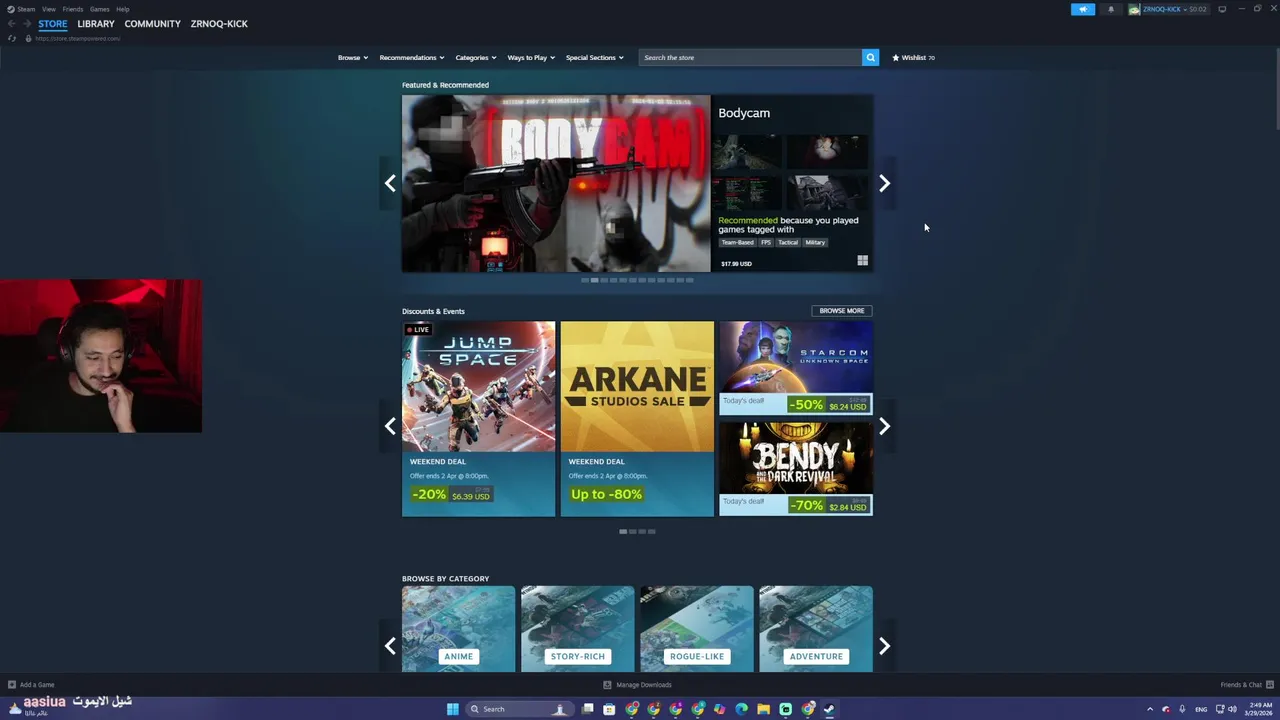Image resolution: width=1280 pixels, height=720 pixels.
Task: Click the Steam taskbar icon
Action: (829, 709)
